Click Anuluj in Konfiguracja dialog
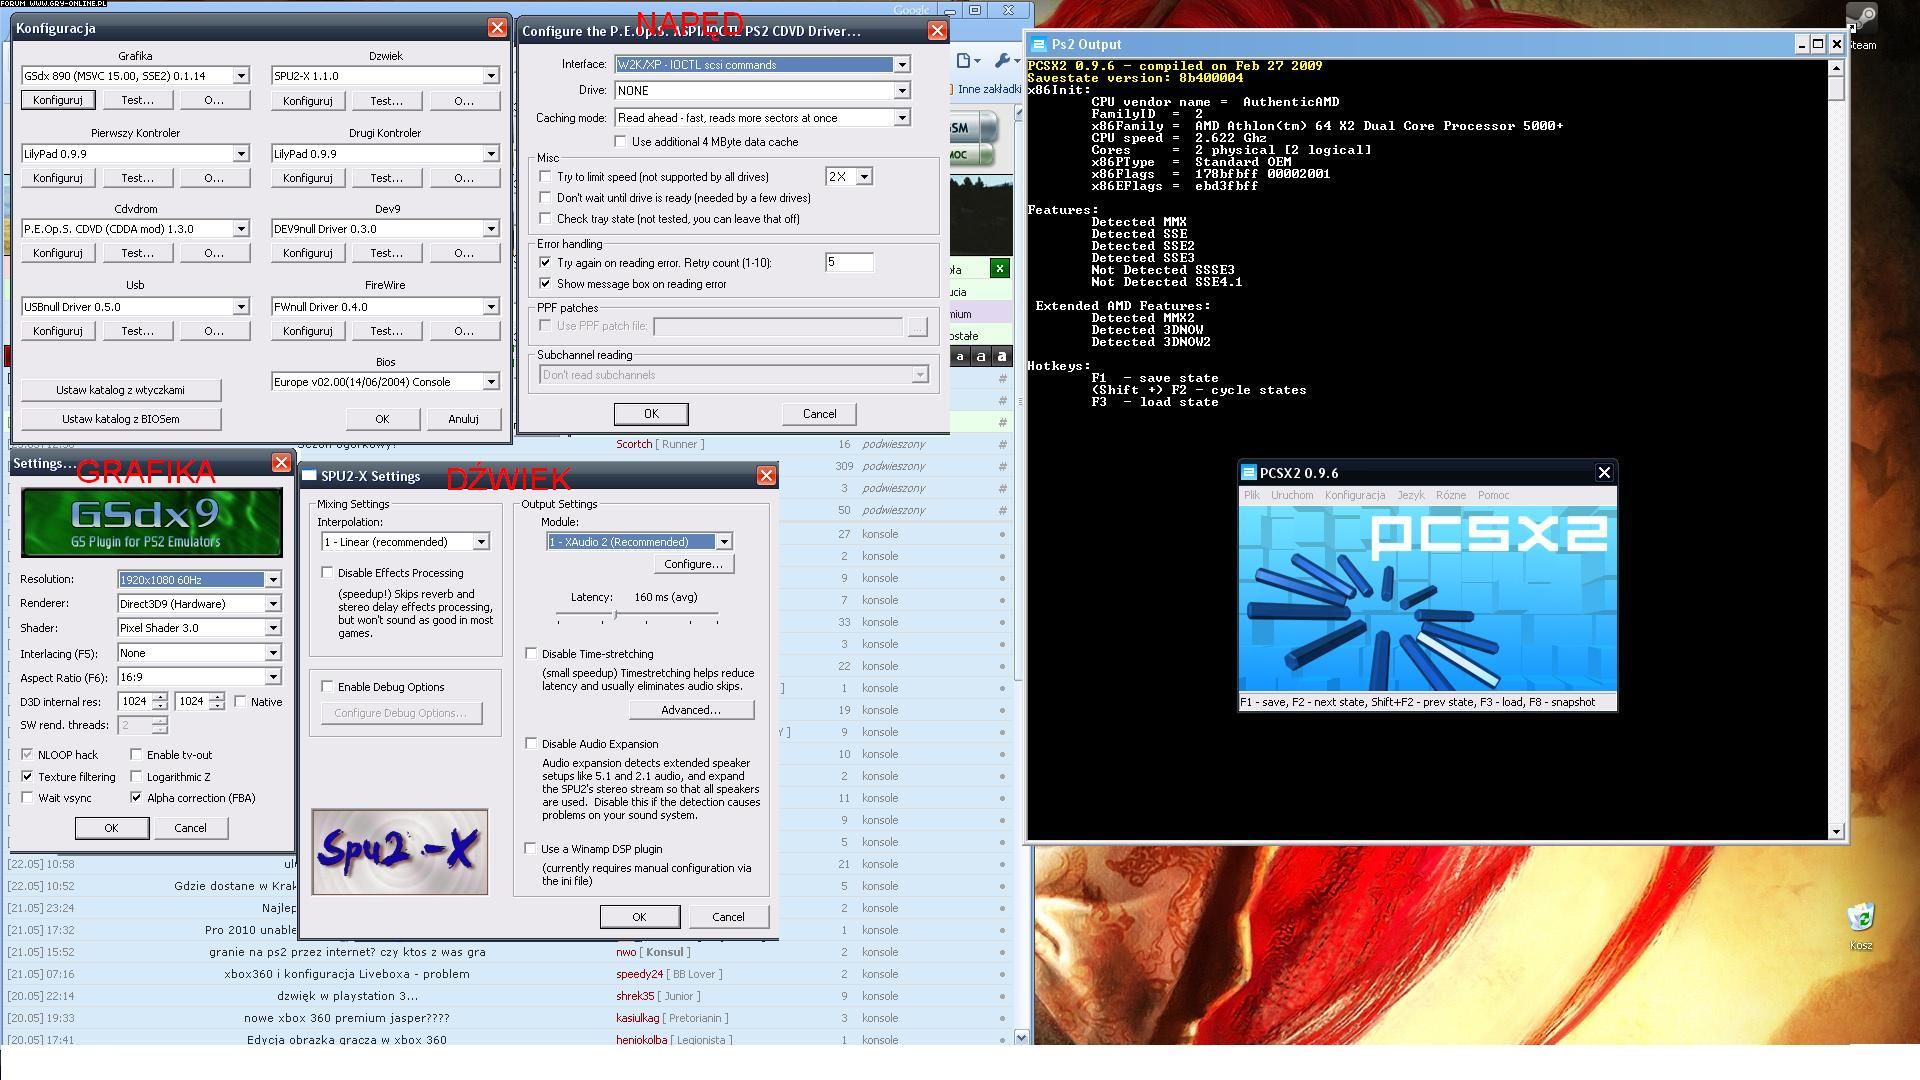 pos(463,419)
